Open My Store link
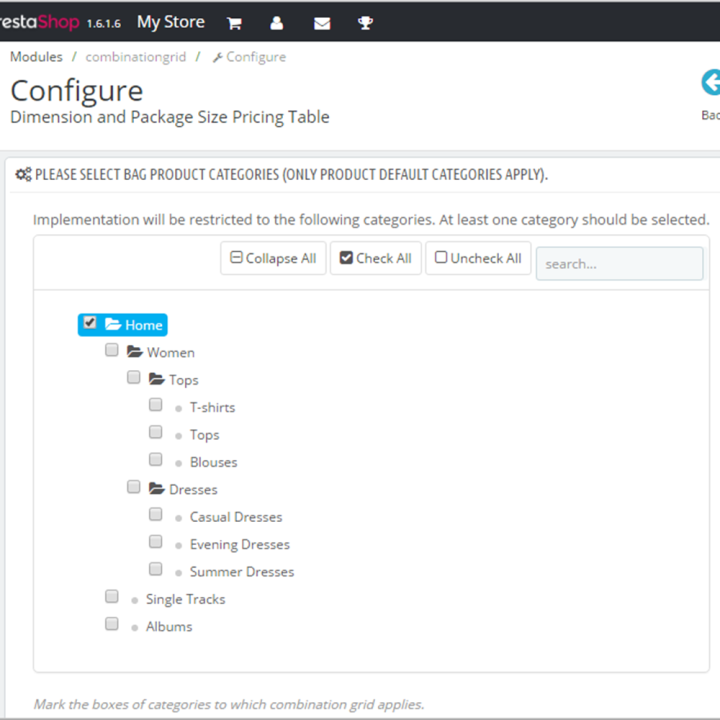The image size is (720, 720). (171, 22)
